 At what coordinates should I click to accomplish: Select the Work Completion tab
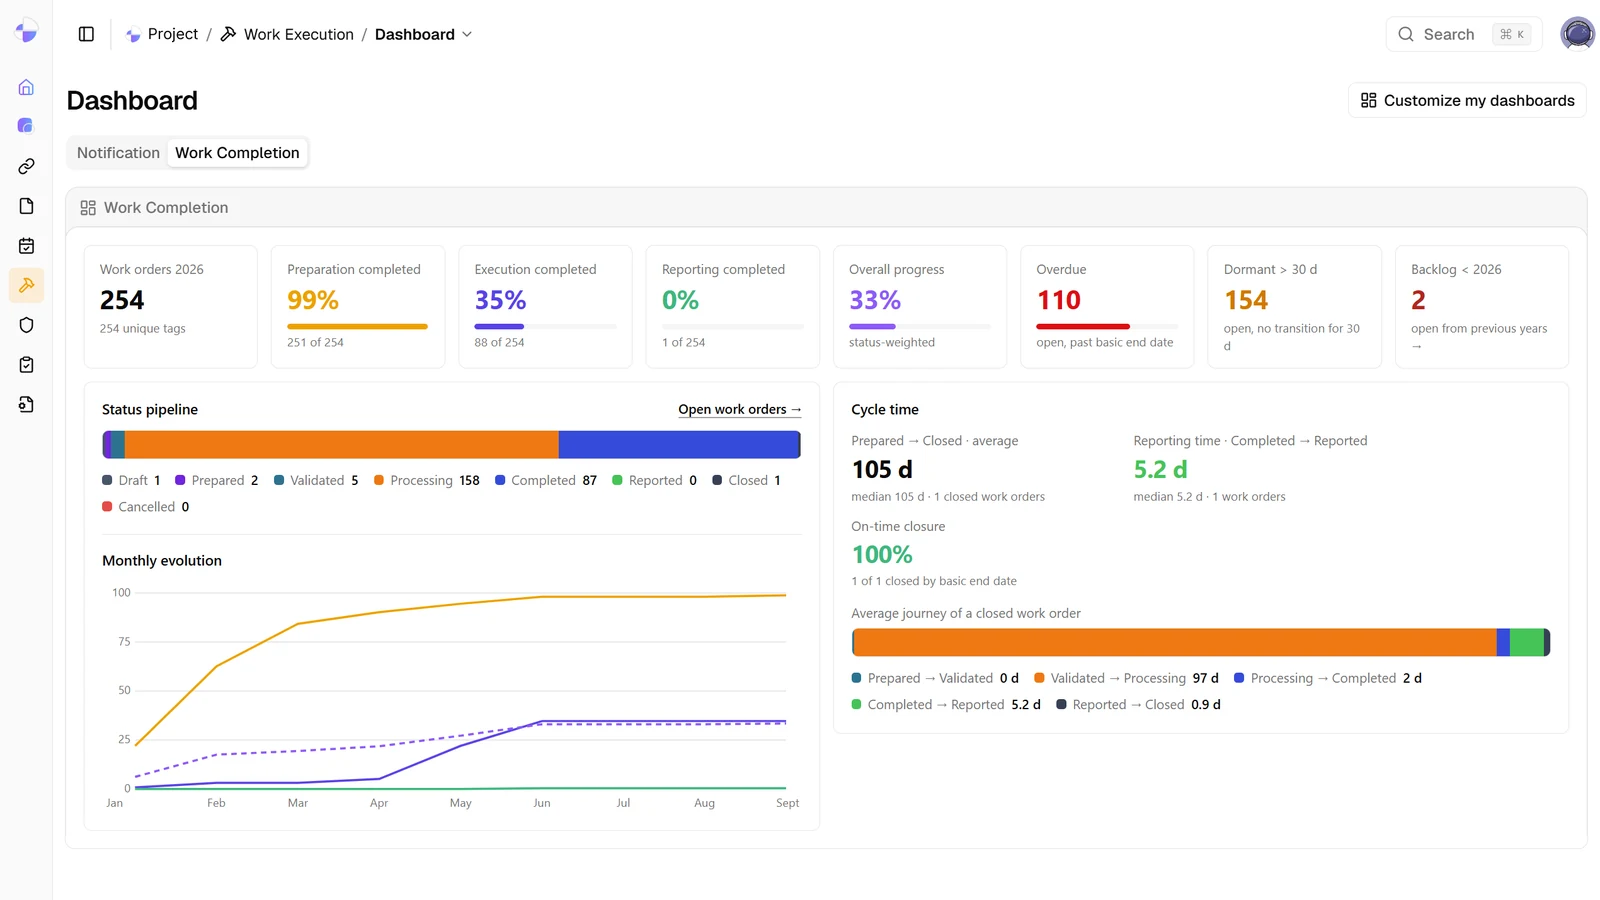(x=237, y=153)
